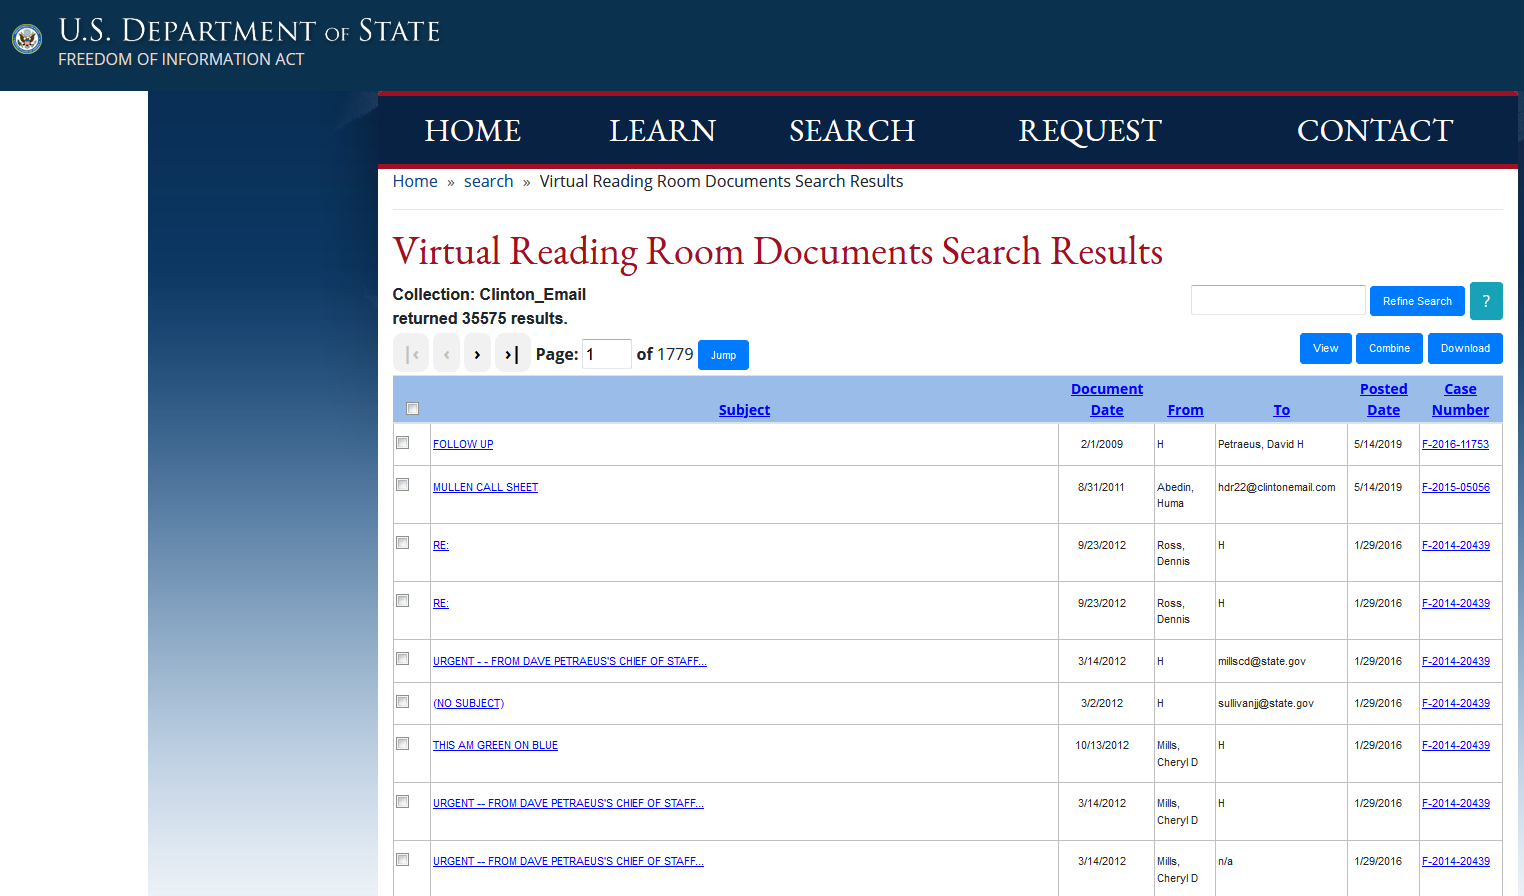Viewport: 1524px width, 896px height.
Task: Open URGENT - - FROM DAVE PETRAEUS'S email
Action: coord(570,661)
